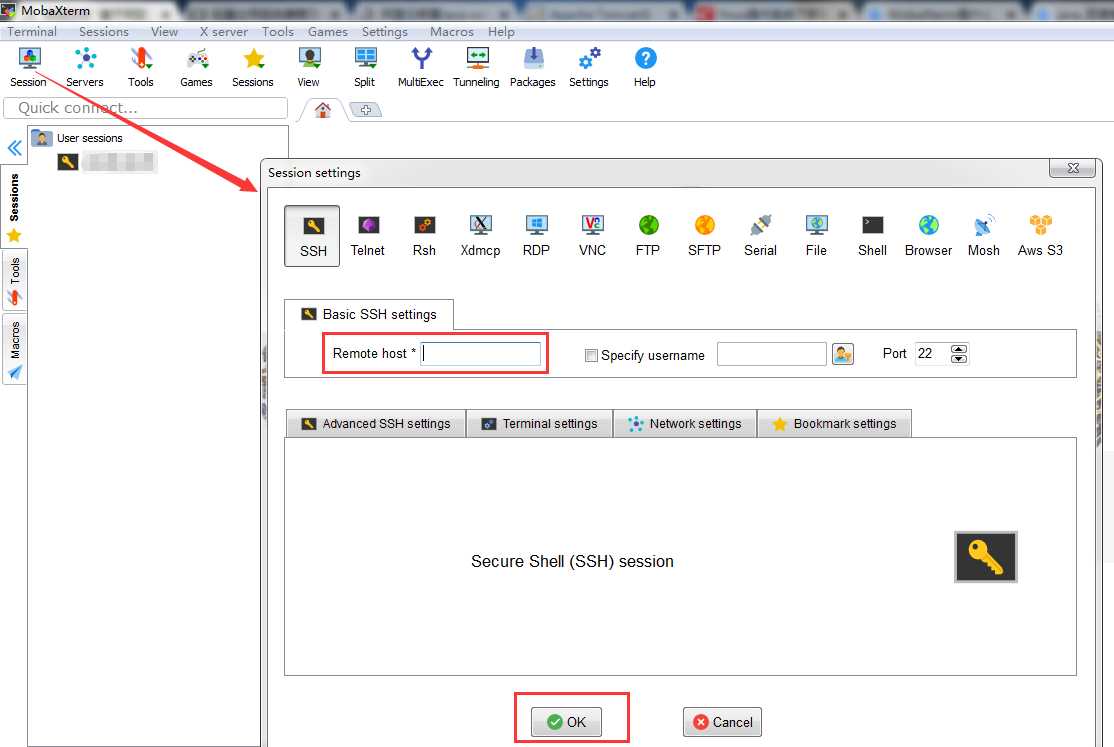Switch to Bookmark settings tab

(x=834, y=424)
